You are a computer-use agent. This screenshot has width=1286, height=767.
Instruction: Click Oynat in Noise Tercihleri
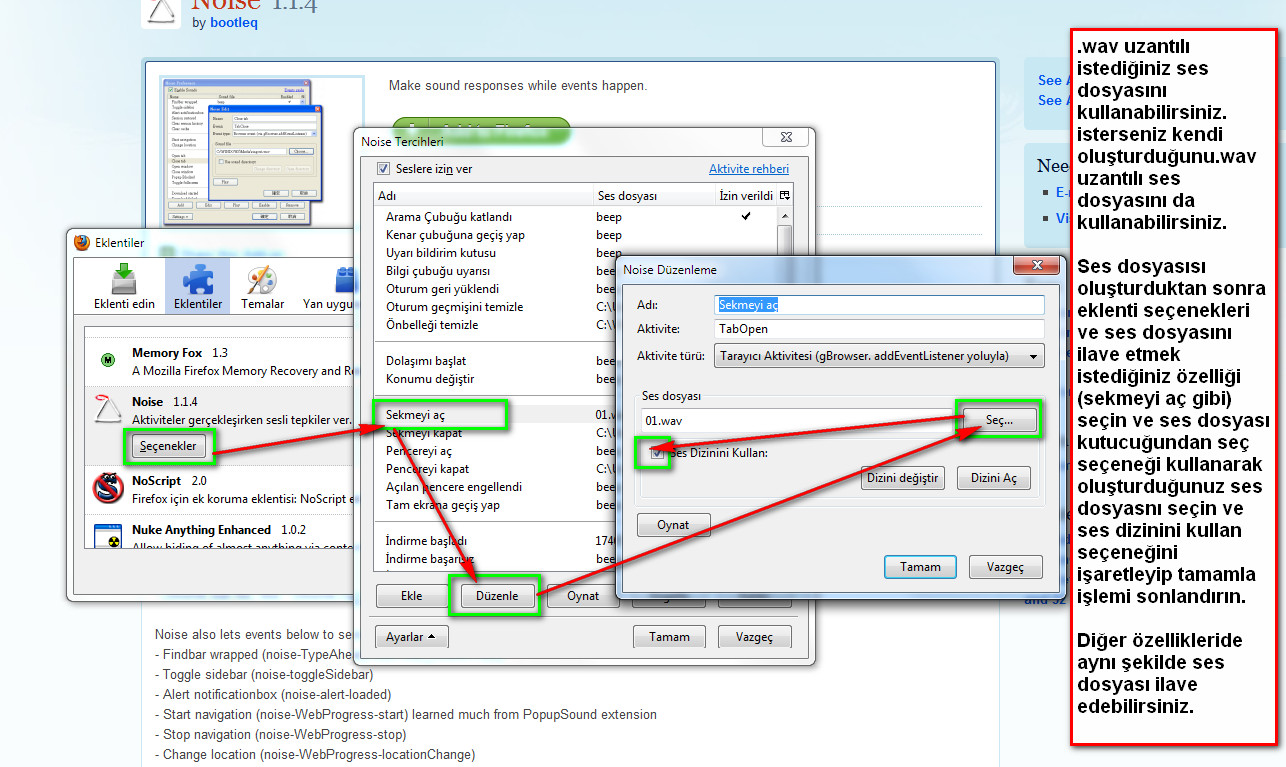583,595
